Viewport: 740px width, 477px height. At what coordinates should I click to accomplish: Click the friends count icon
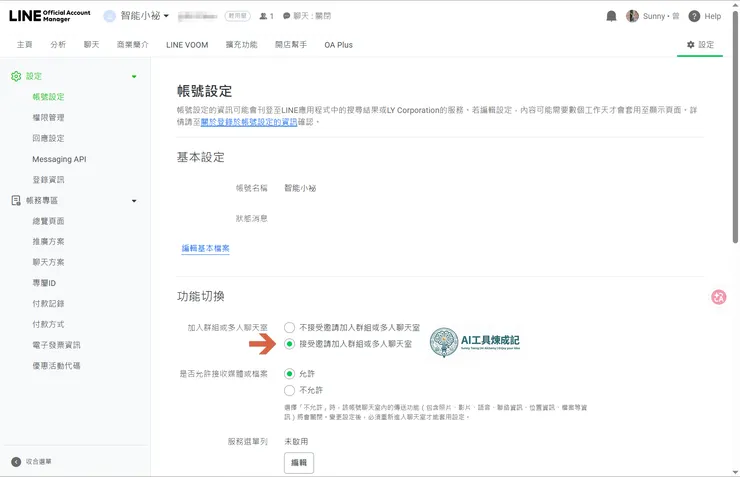point(263,16)
